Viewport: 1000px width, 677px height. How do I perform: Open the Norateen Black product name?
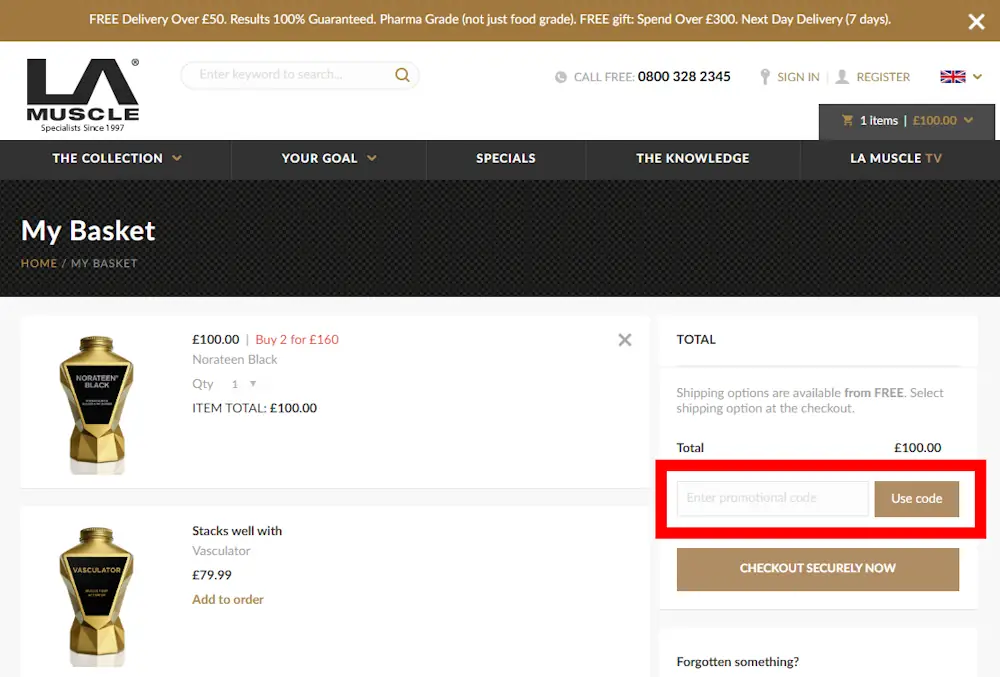[x=235, y=360]
